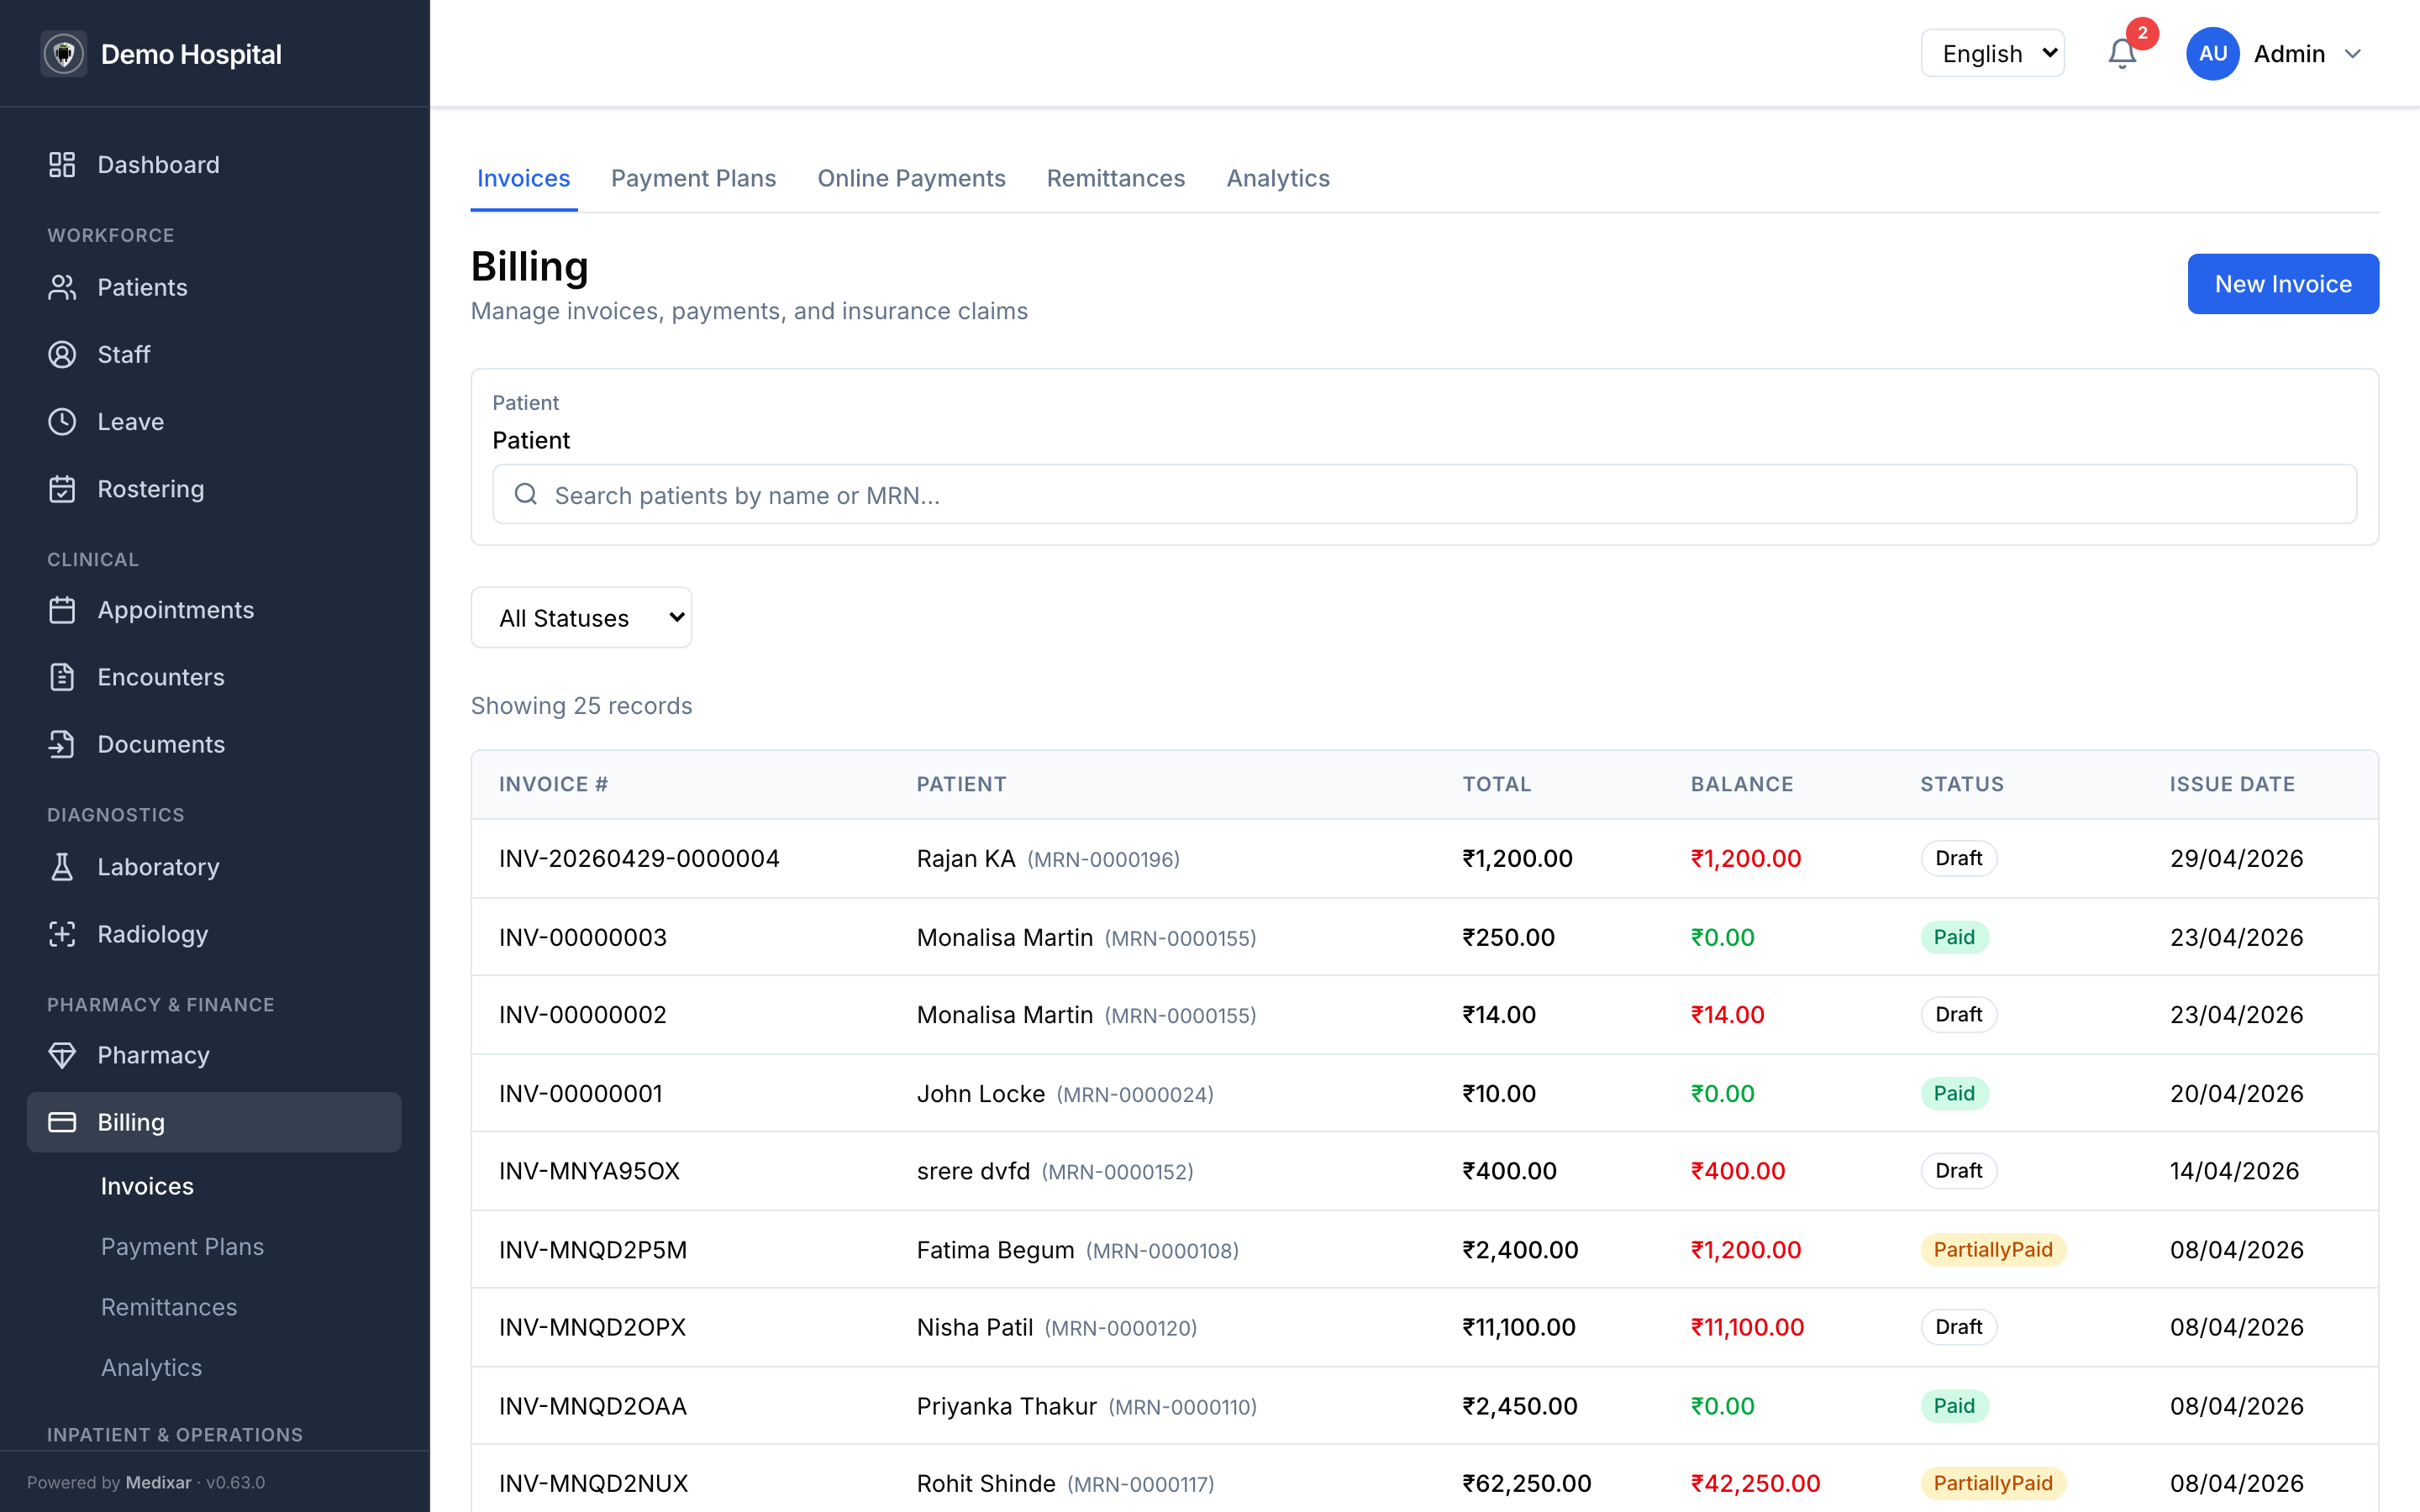
Task: Open invoice INV-MNQD2OAA
Action: tap(593, 1406)
